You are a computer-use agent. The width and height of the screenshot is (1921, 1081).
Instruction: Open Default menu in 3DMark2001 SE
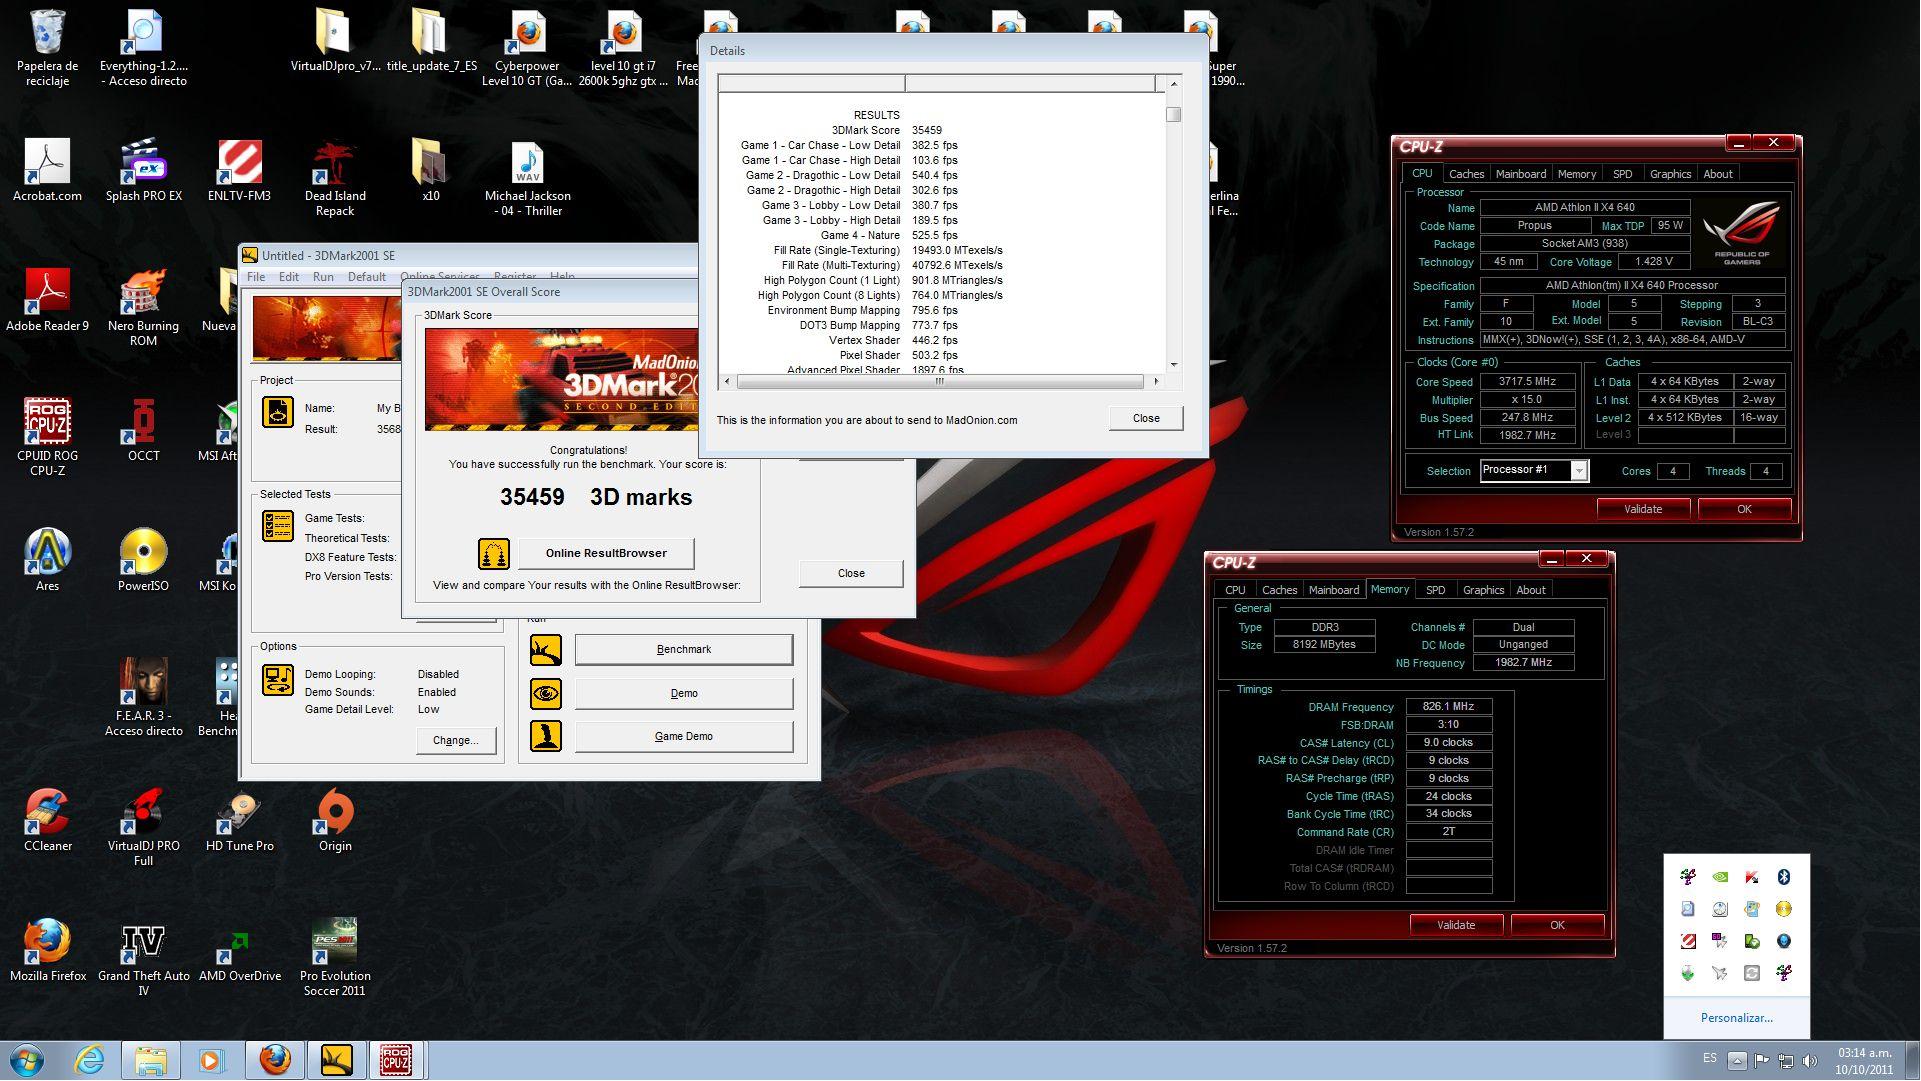click(367, 277)
